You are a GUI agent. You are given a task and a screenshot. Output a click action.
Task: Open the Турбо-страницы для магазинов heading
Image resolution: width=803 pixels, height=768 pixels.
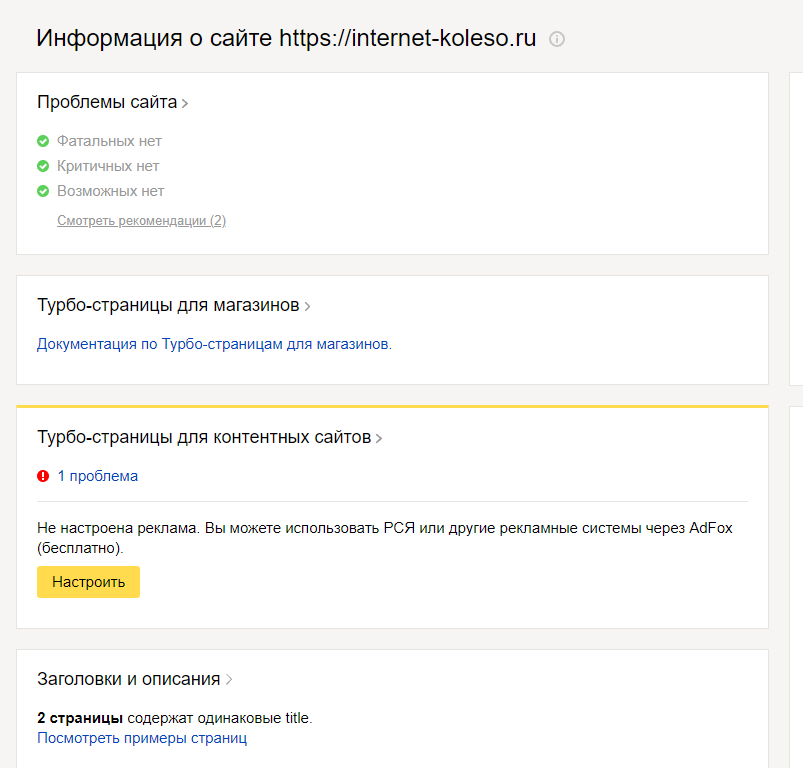(168, 305)
